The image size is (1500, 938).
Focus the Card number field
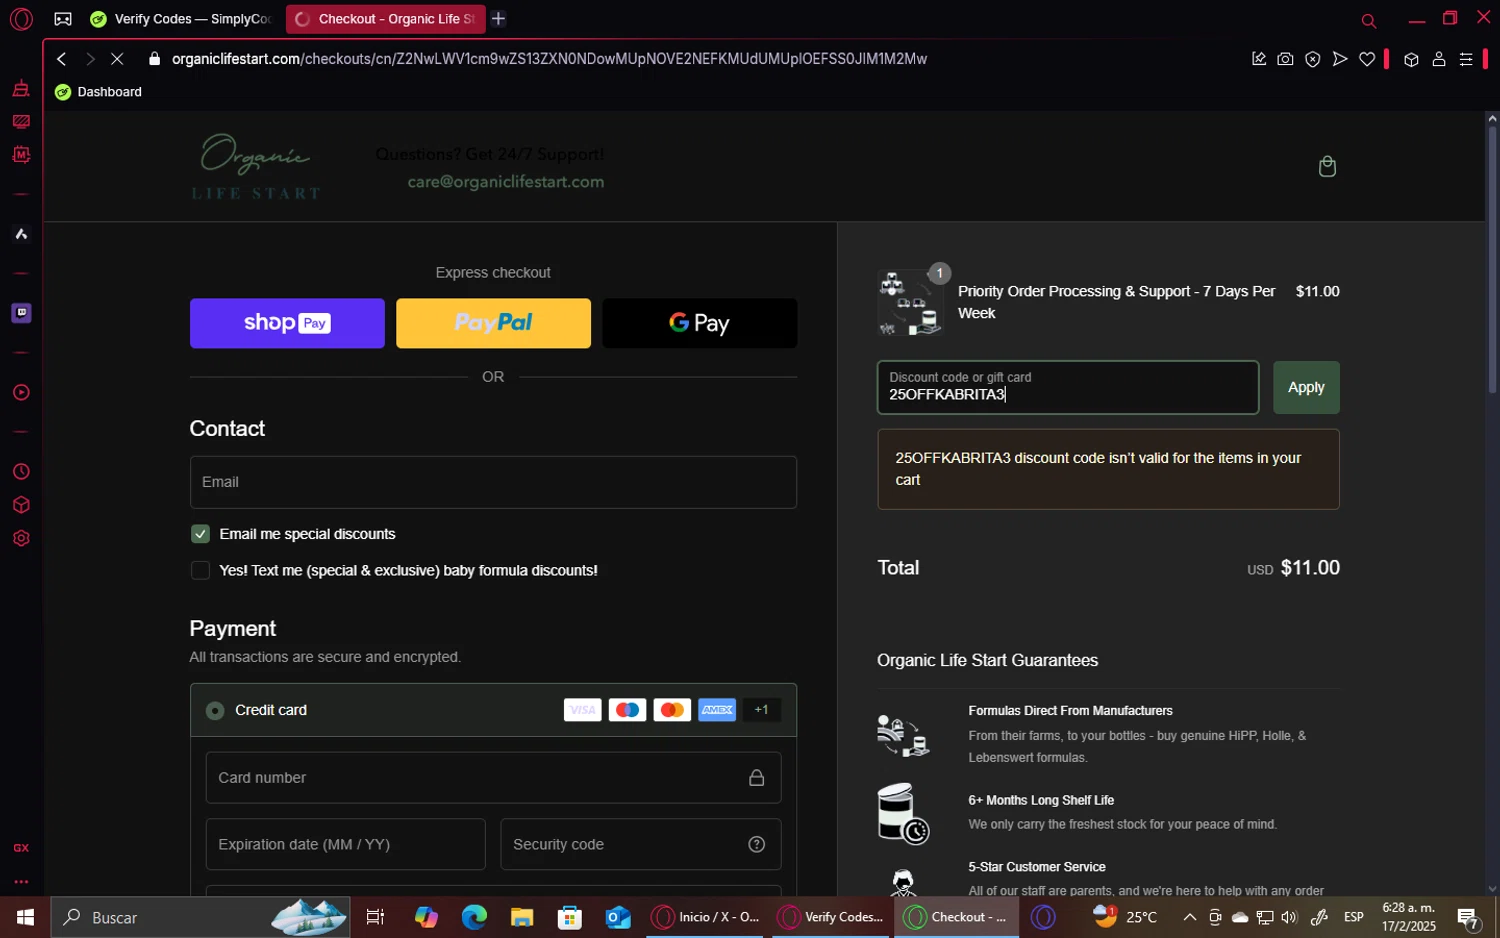[x=493, y=777]
